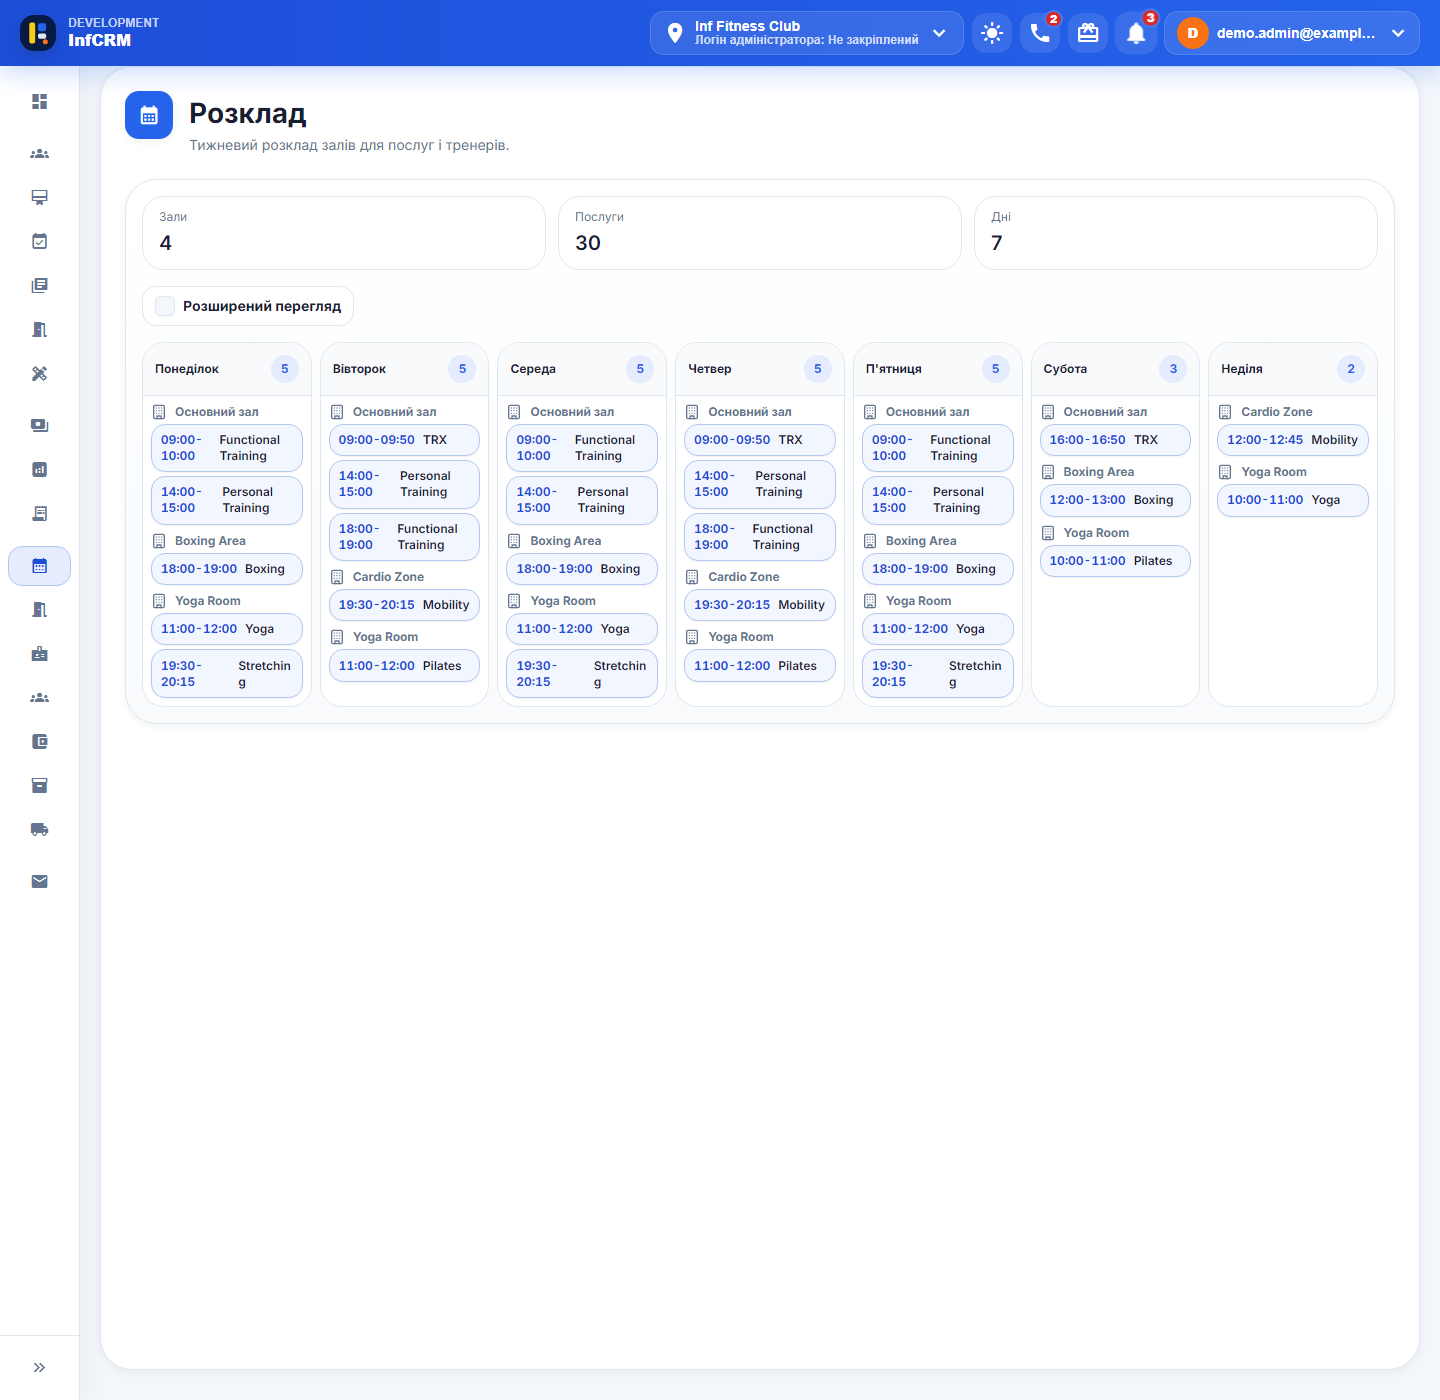Click the Boxing Area room icon under Субота
Image resolution: width=1440 pixels, height=1400 pixels.
1048,472
